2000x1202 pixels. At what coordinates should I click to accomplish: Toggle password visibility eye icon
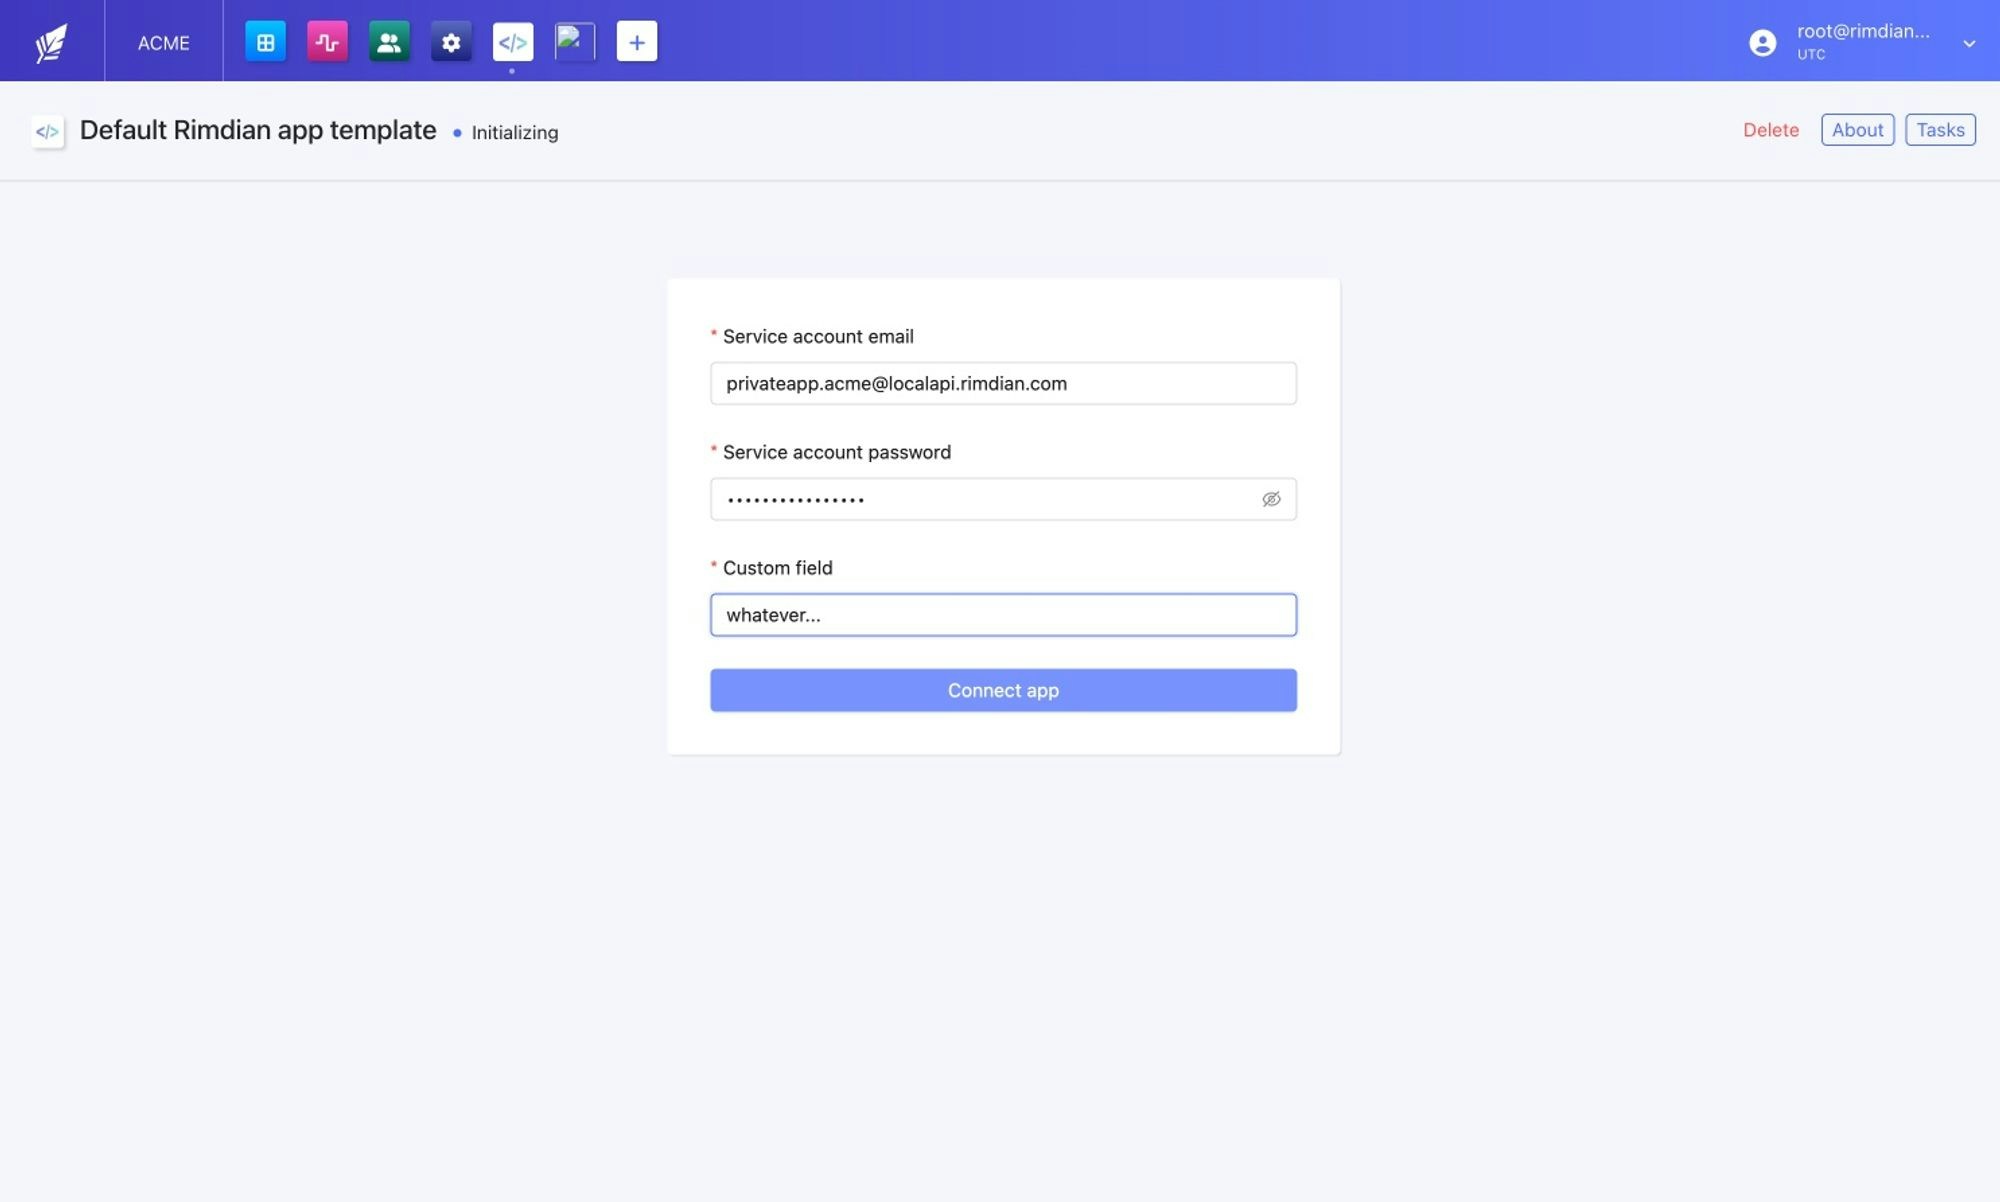click(x=1271, y=499)
